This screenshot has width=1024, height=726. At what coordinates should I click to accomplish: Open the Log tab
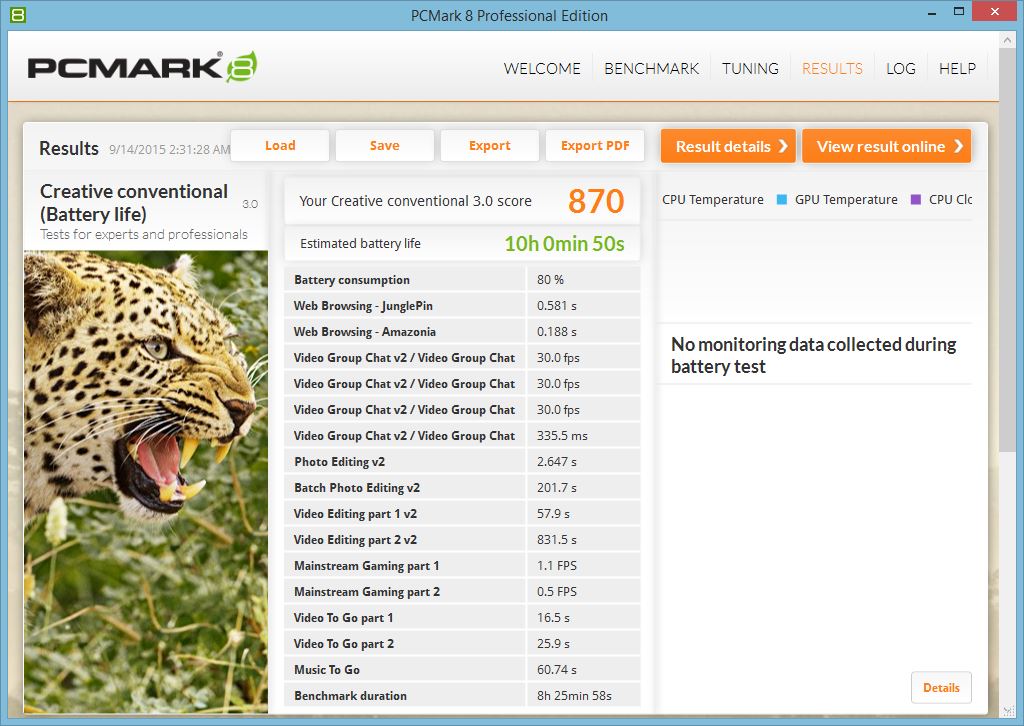pos(900,69)
